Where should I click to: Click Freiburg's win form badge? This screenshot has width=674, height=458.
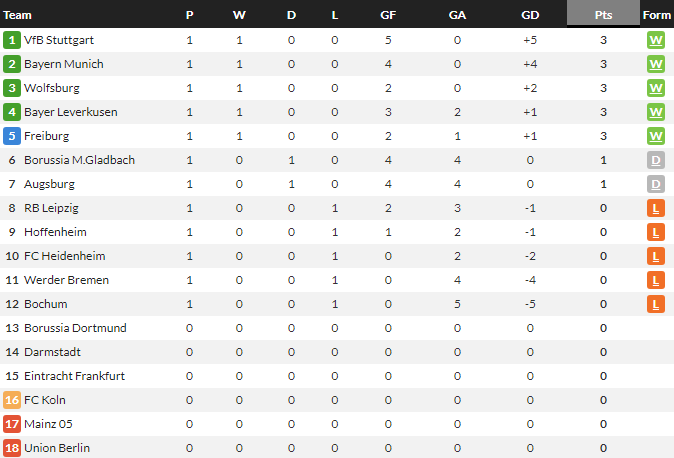[x=656, y=136]
